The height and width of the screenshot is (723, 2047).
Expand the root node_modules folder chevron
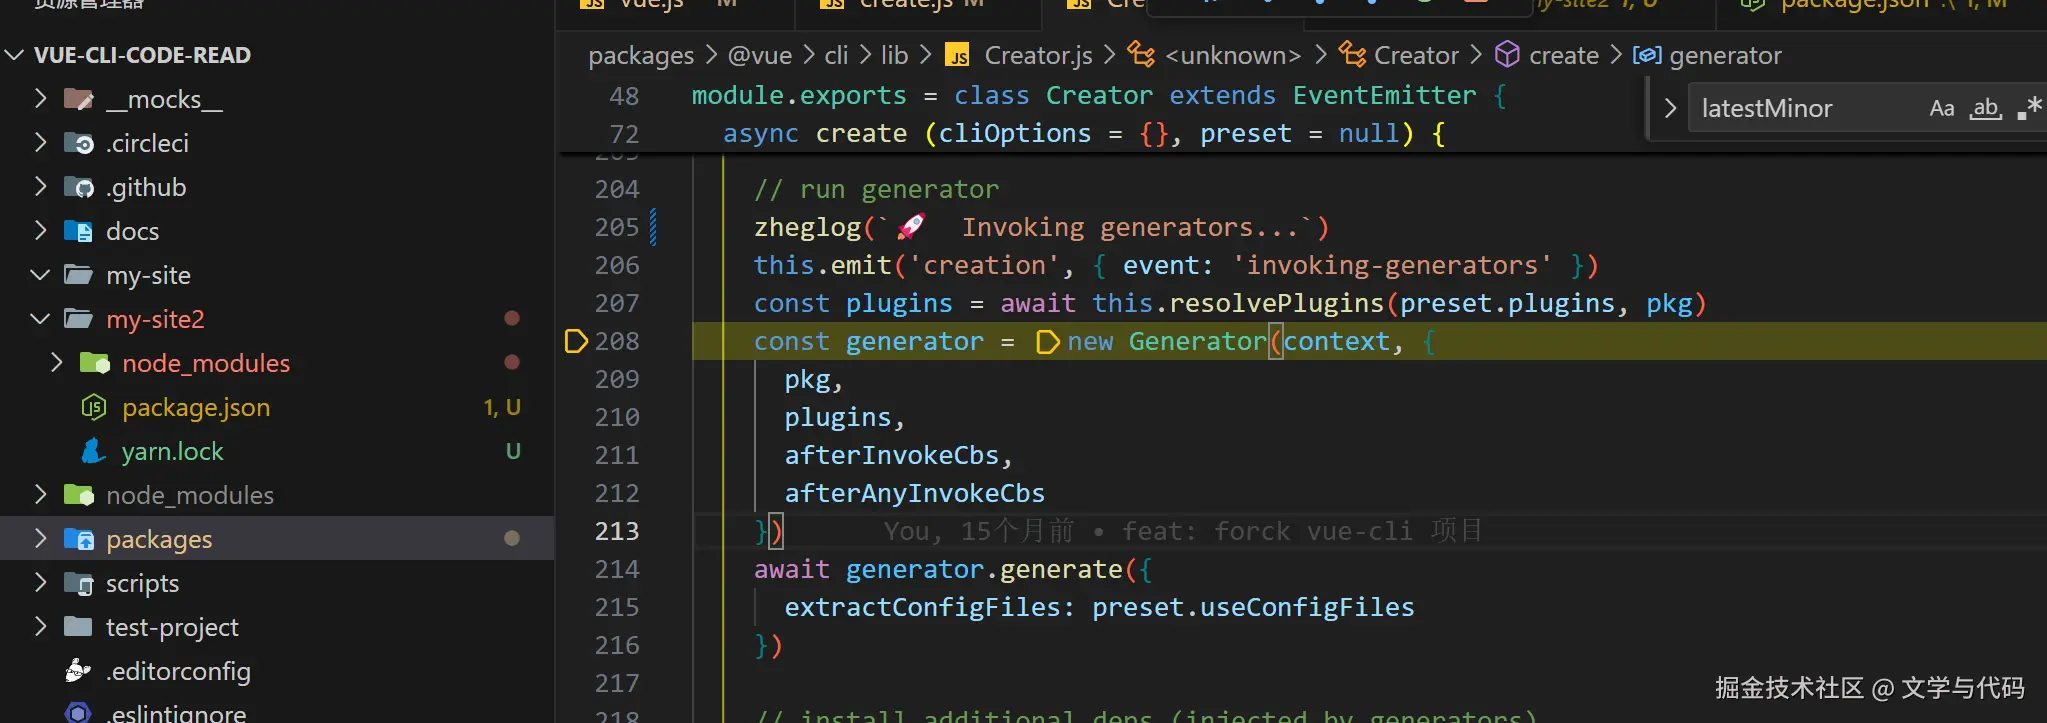pyautogui.click(x=40, y=494)
